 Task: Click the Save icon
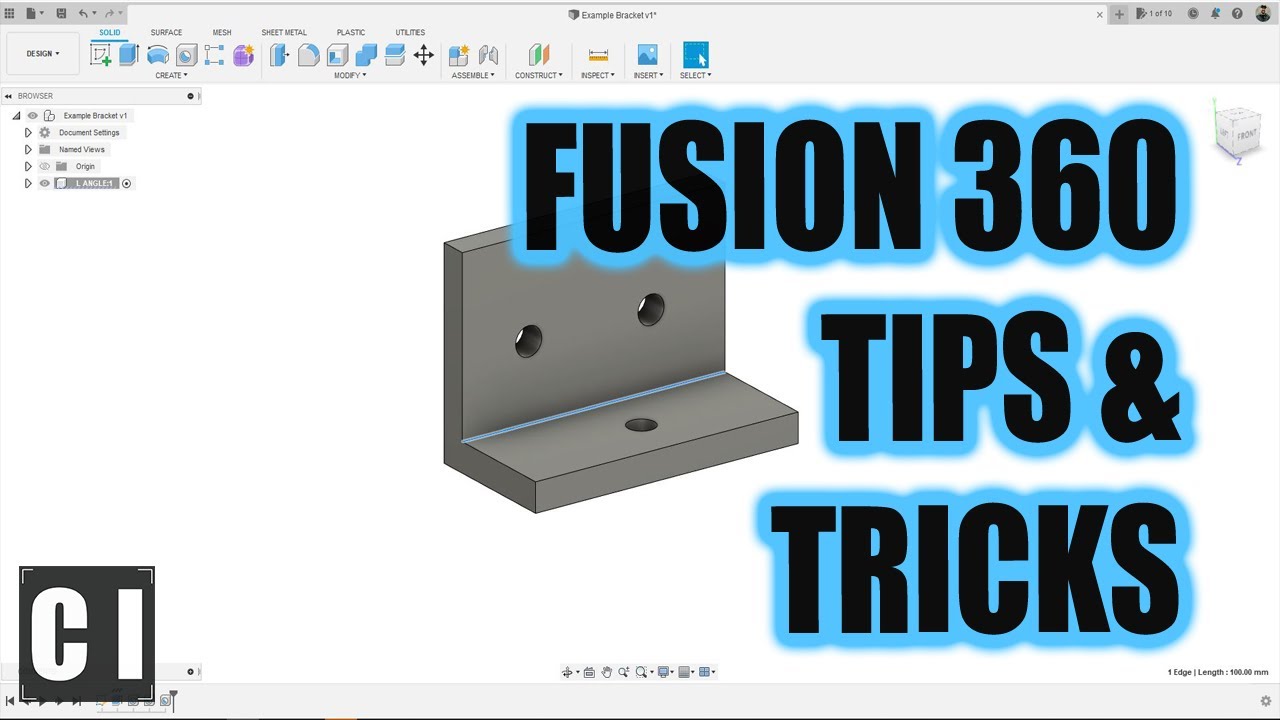pos(61,14)
